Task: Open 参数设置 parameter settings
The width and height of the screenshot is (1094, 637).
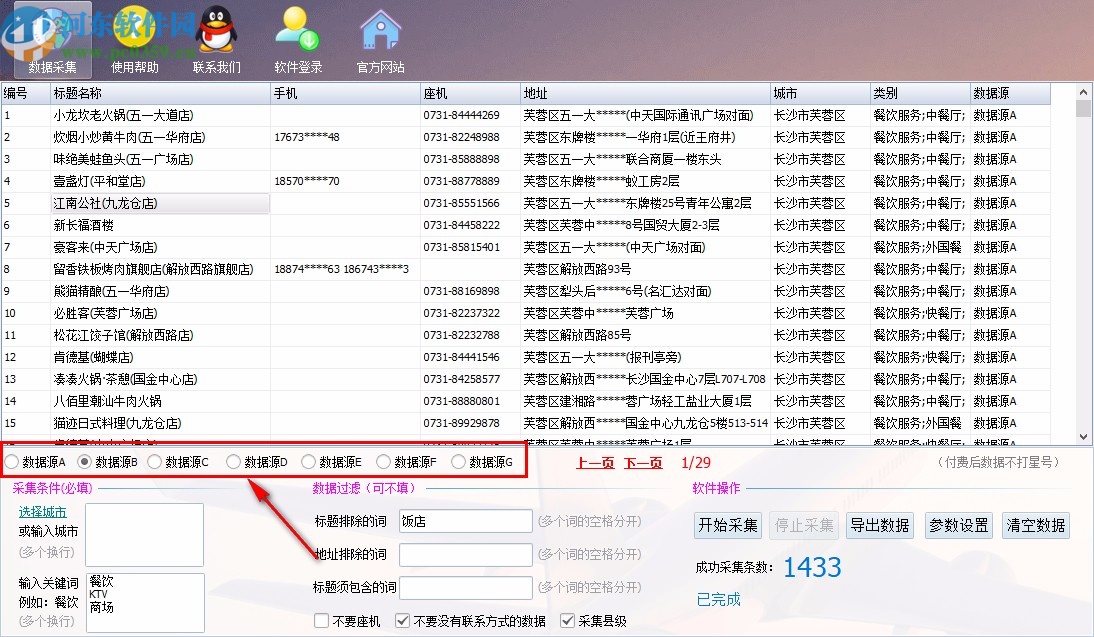Action: (x=957, y=524)
